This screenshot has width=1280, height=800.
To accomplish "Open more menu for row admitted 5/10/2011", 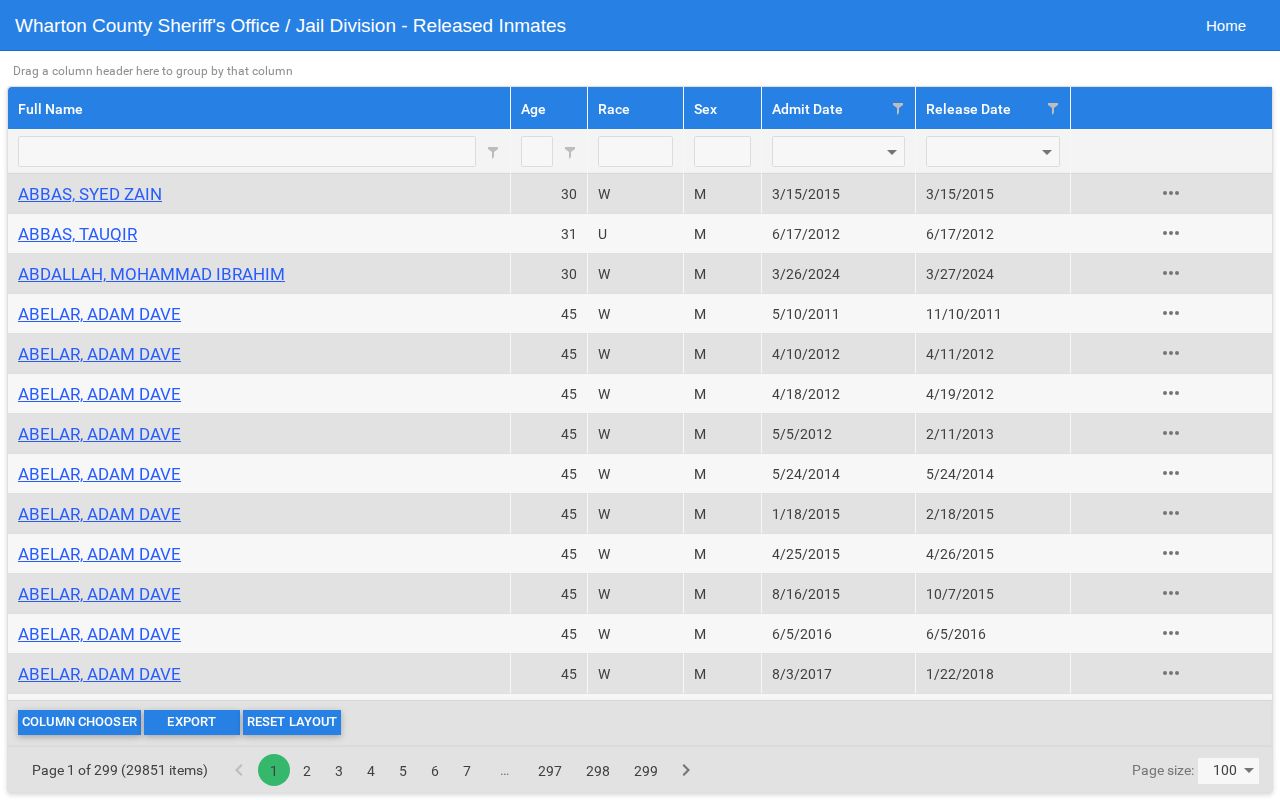I will (x=1171, y=313).
